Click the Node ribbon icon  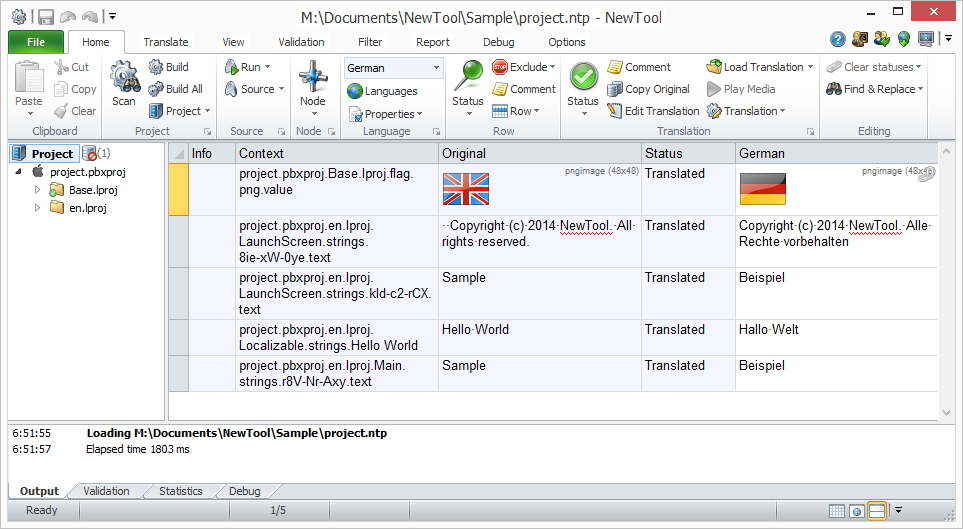click(313, 76)
